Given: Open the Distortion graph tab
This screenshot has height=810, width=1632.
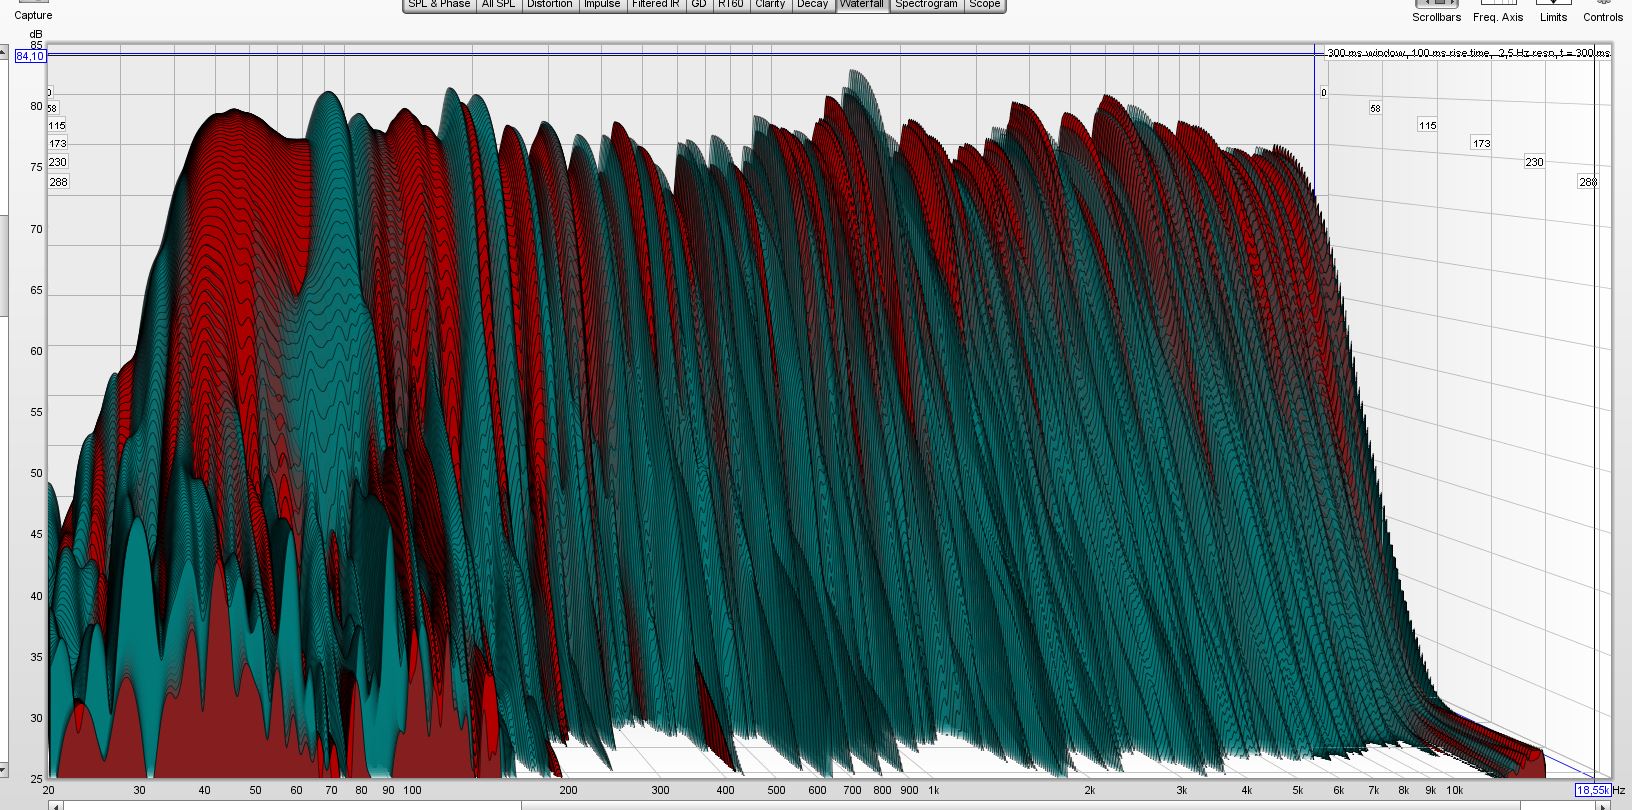Looking at the screenshot, I should pyautogui.click(x=549, y=4).
